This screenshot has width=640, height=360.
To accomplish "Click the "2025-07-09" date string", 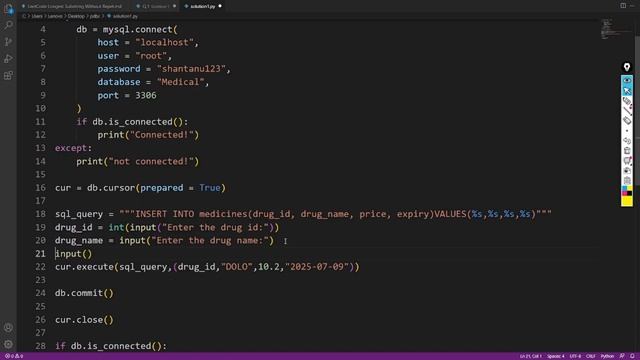I will 317,267.
